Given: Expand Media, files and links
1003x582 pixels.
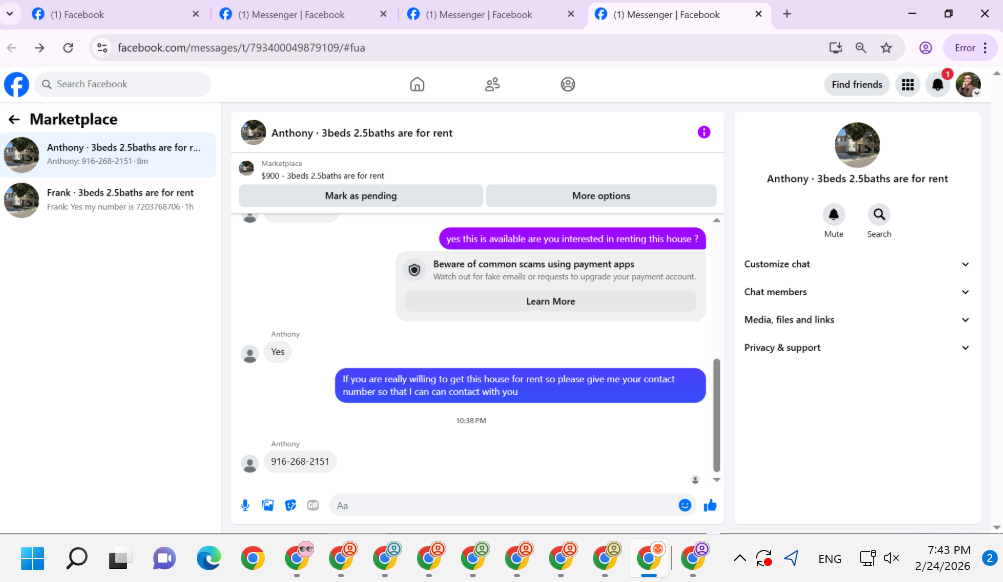Looking at the screenshot, I should (857, 320).
